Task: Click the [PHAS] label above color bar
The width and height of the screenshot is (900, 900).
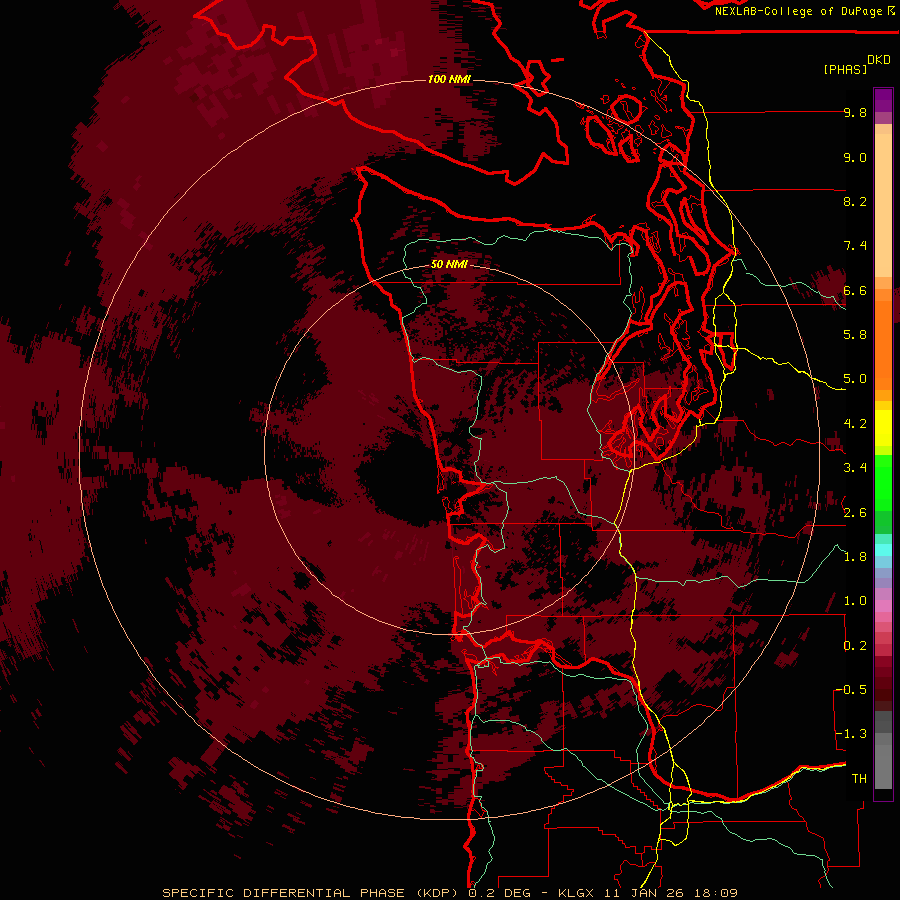Action: [845, 70]
